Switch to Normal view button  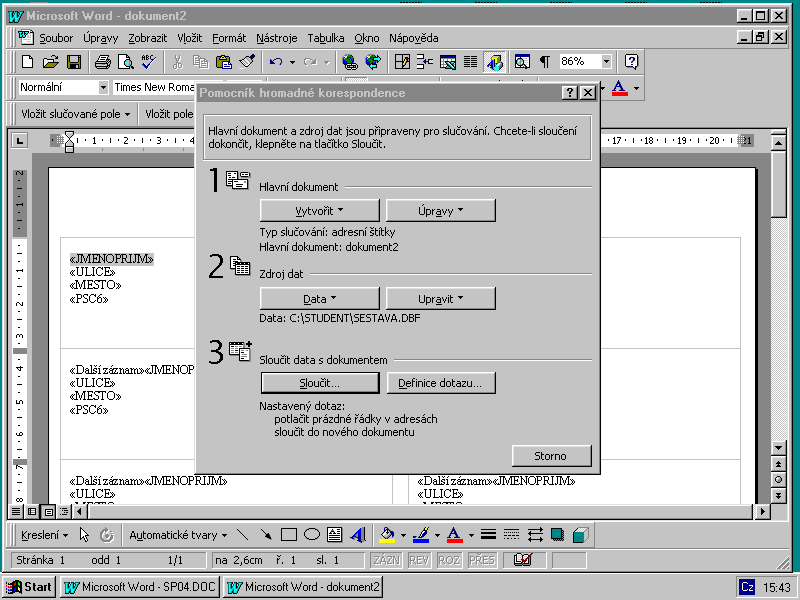[x=16, y=511]
